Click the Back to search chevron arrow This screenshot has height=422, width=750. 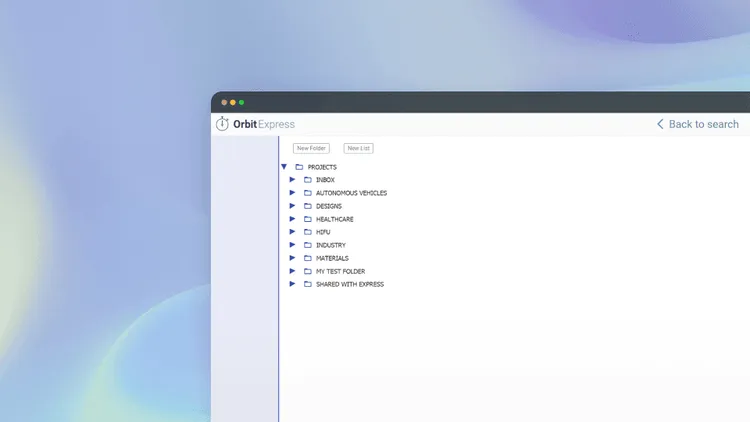coord(660,124)
